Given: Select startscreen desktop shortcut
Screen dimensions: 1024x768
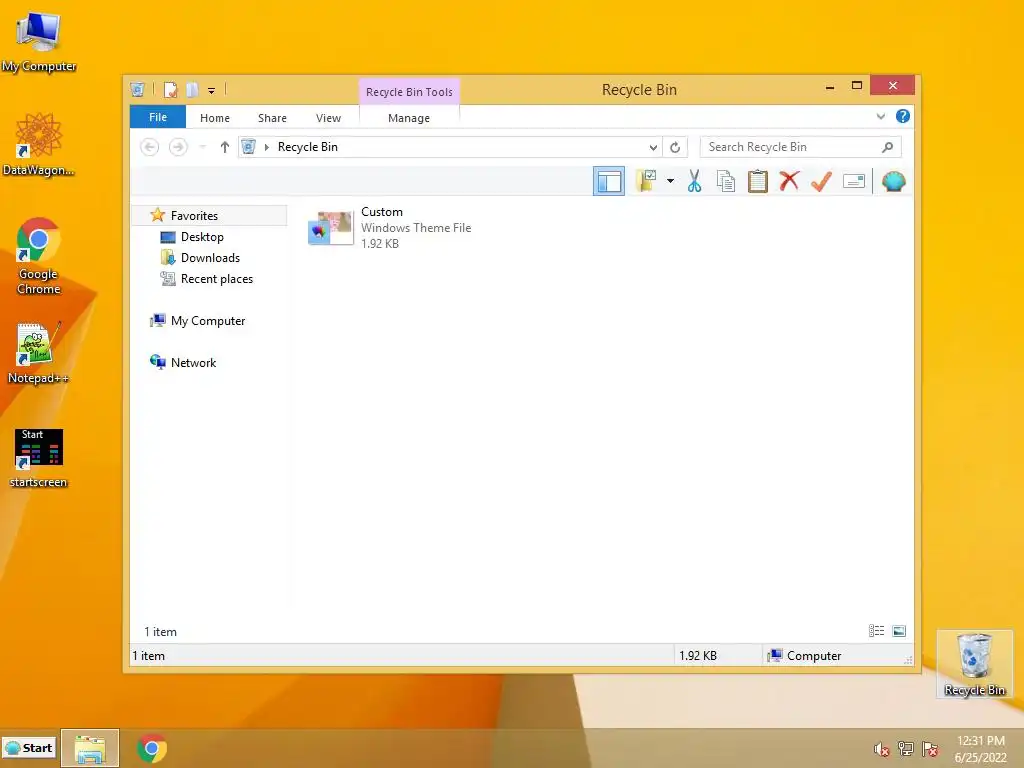Looking at the screenshot, I should coord(39,458).
